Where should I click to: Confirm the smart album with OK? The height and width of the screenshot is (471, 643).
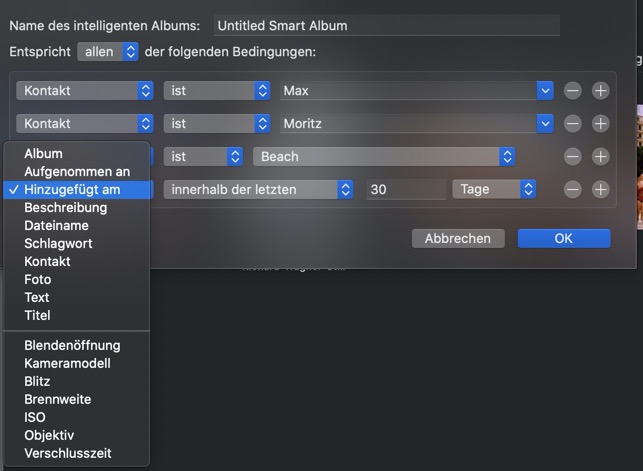[x=563, y=238]
